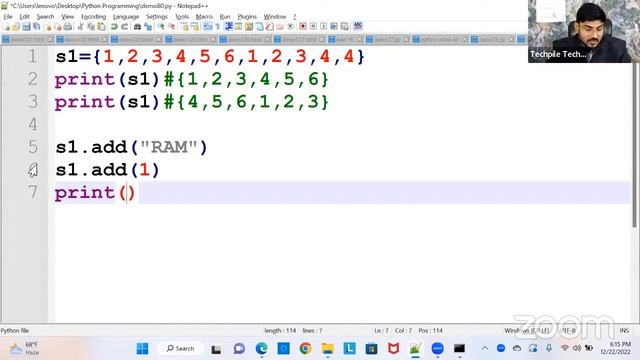Toggle file monitoring (eye icon)
This screenshot has width=640, height=360.
(290, 27)
